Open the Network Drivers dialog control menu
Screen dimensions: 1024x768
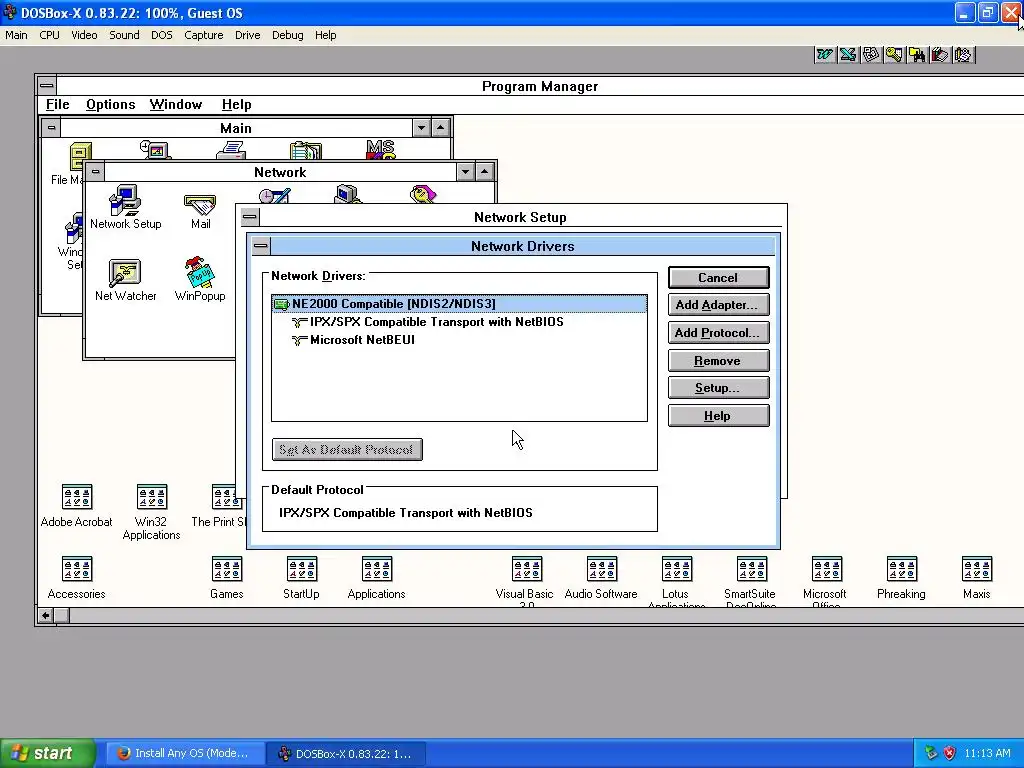(x=261, y=246)
